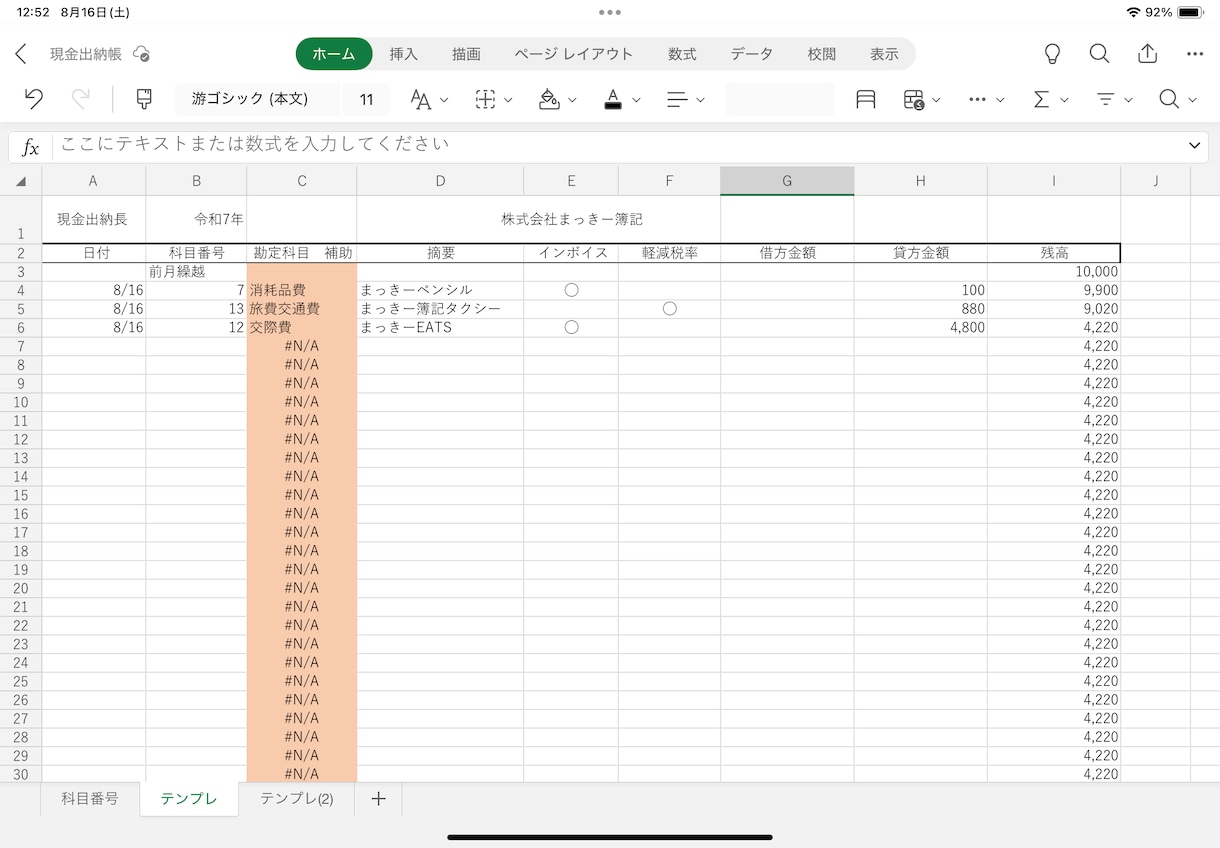Tap the empty number format box
1220x848 pixels.
pos(780,99)
